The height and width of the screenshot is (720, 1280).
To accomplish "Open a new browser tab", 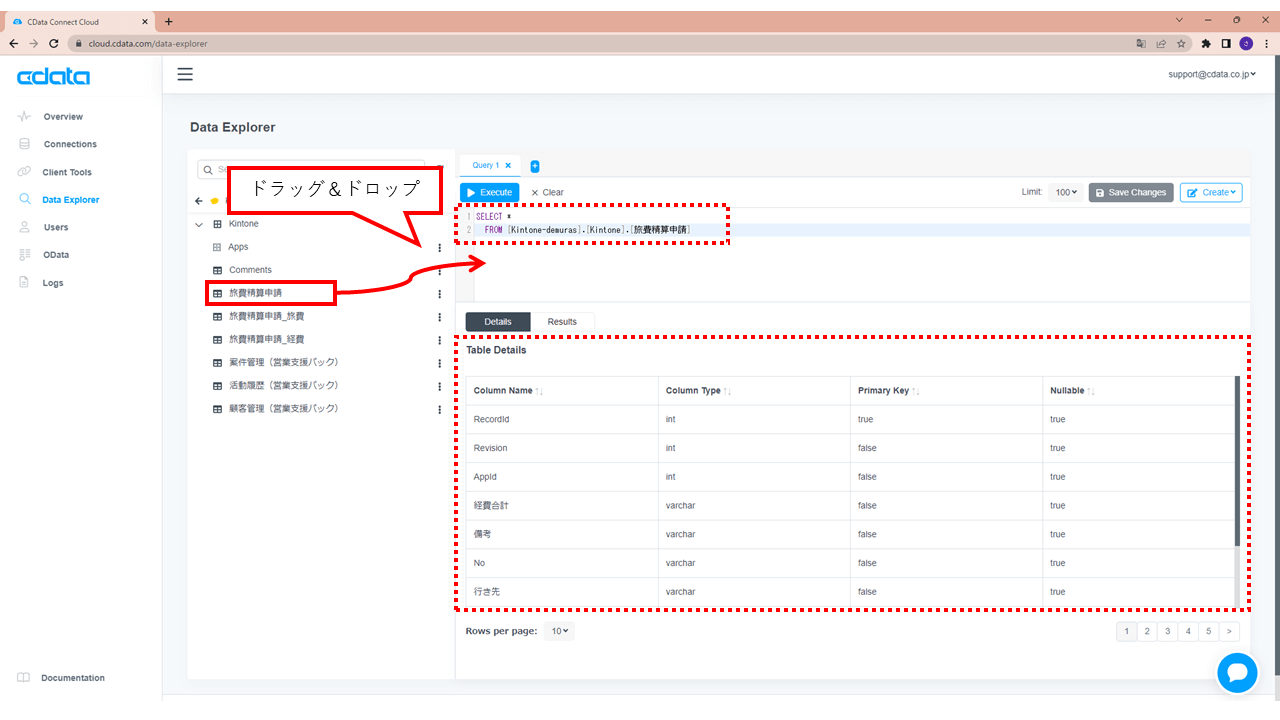I will pos(168,21).
